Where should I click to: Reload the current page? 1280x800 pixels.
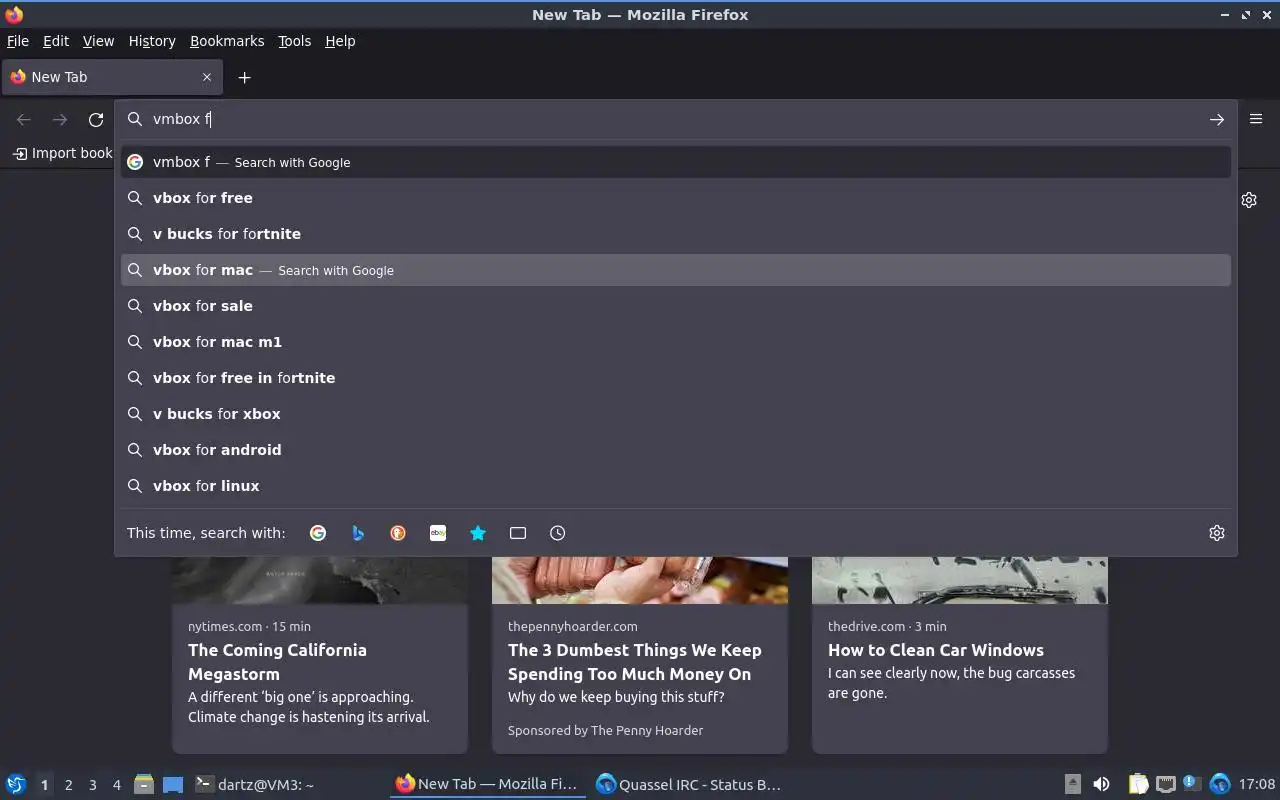(x=96, y=119)
